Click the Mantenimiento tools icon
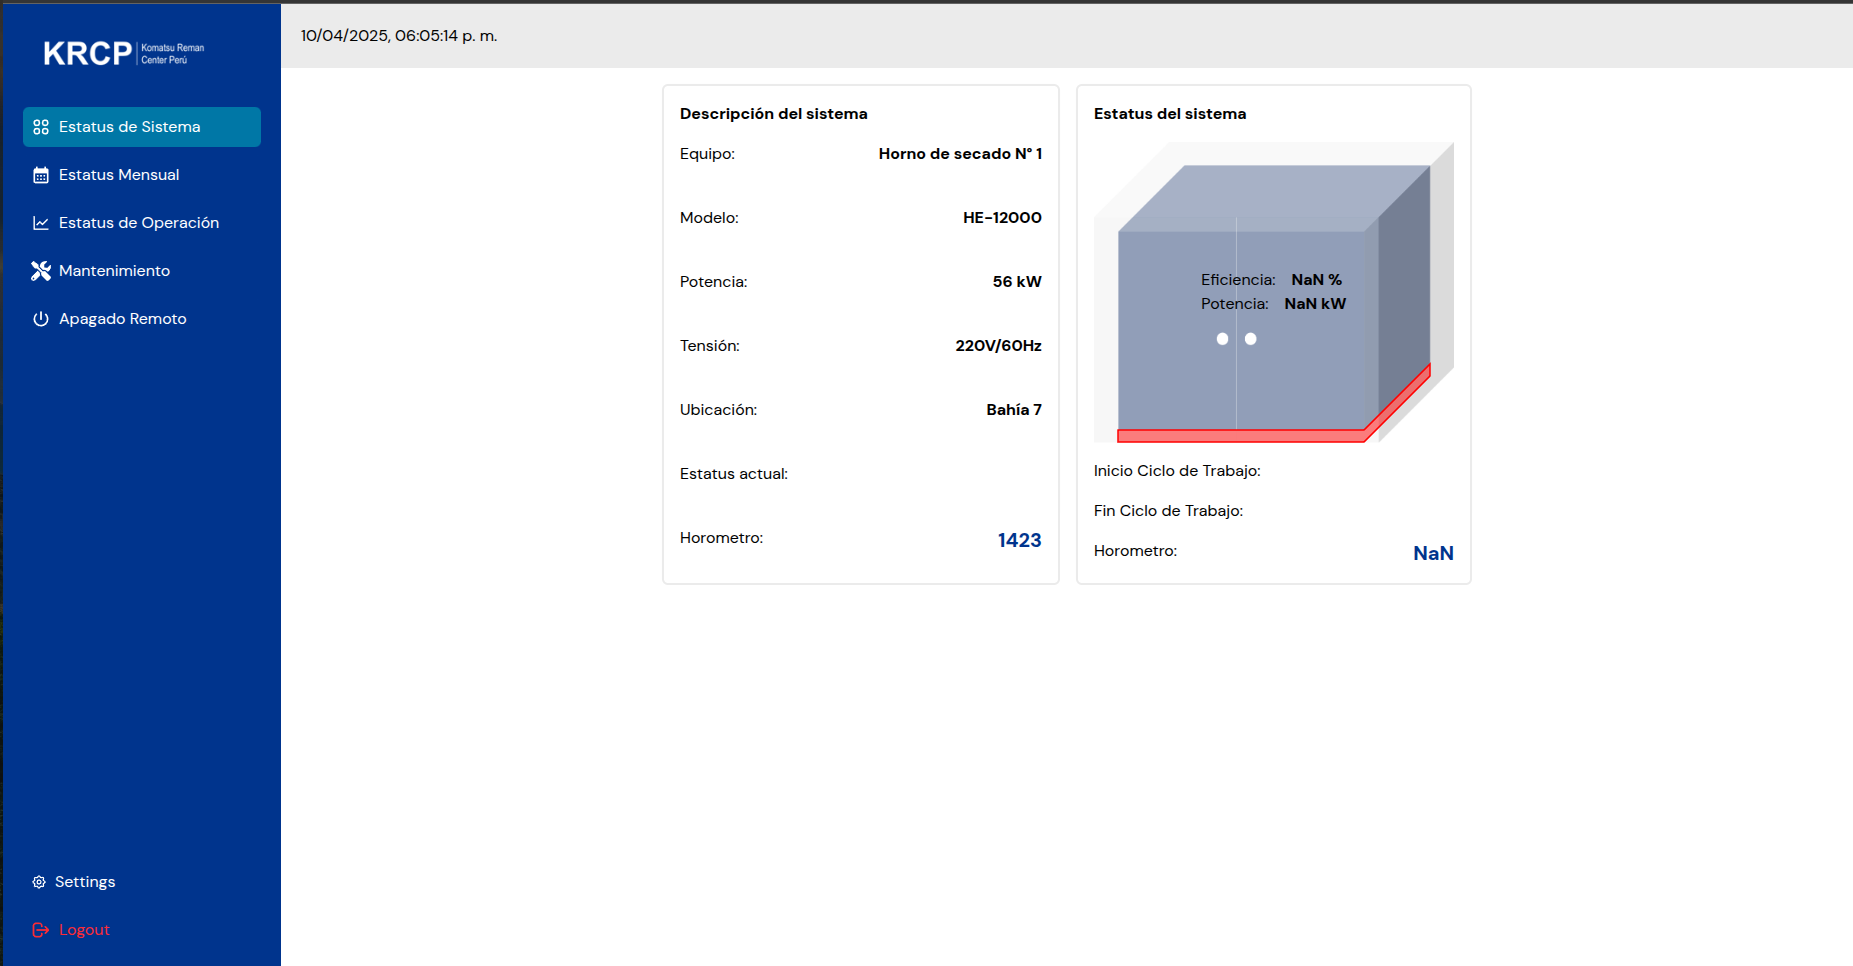The width and height of the screenshot is (1853, 966). click(41, 271)
